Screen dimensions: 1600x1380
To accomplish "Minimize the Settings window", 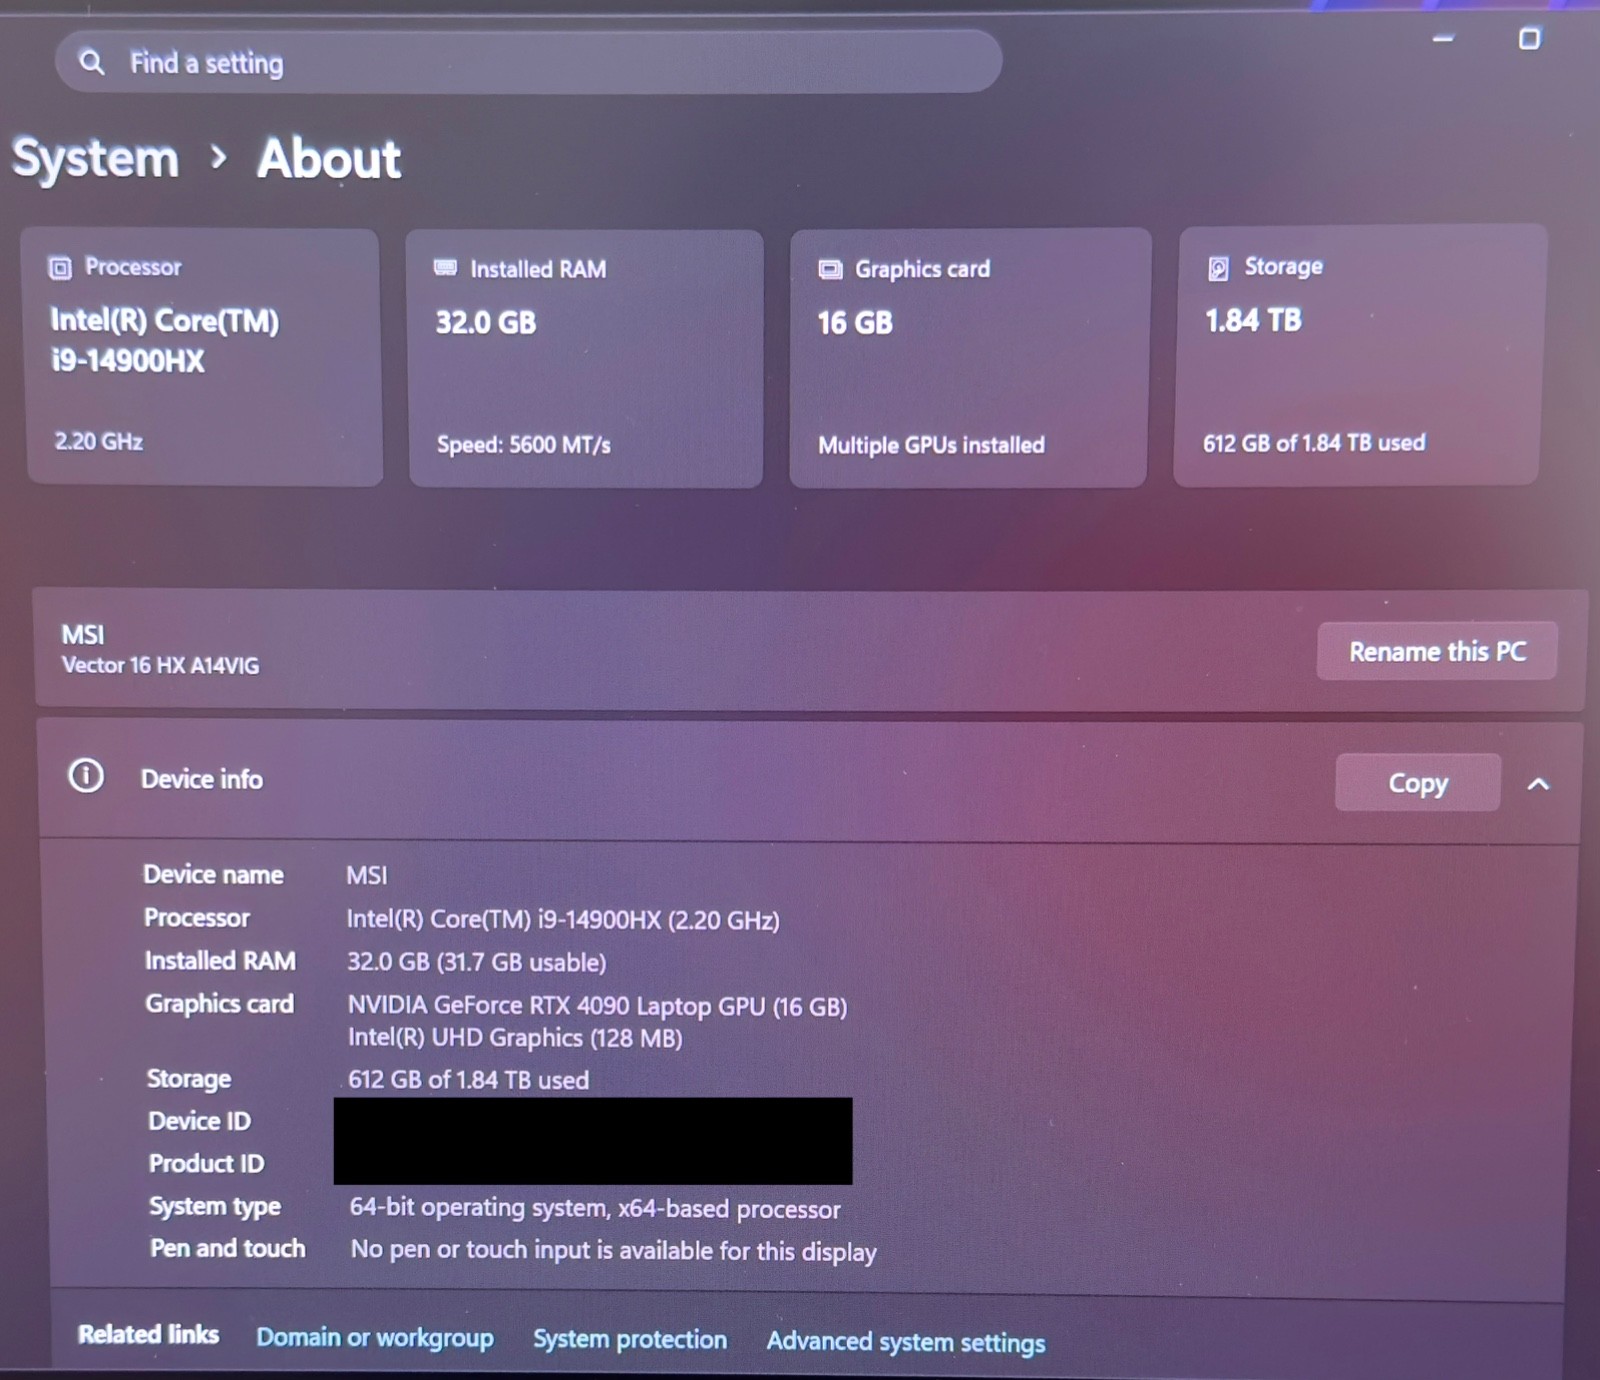I will coord(1443,39).
